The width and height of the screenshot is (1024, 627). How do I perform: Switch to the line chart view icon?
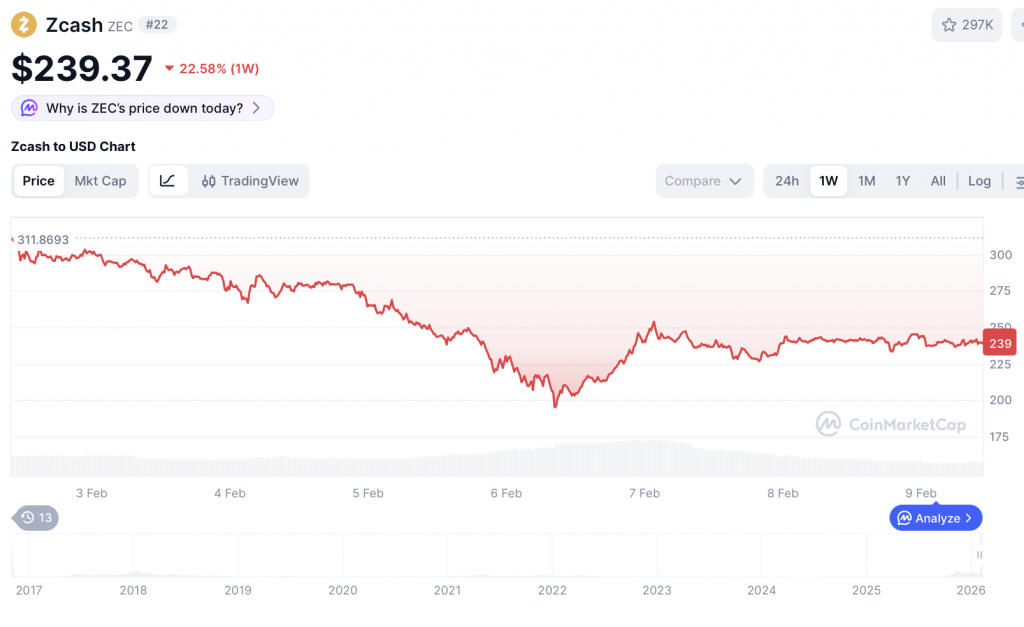click(x=168, y=181)
